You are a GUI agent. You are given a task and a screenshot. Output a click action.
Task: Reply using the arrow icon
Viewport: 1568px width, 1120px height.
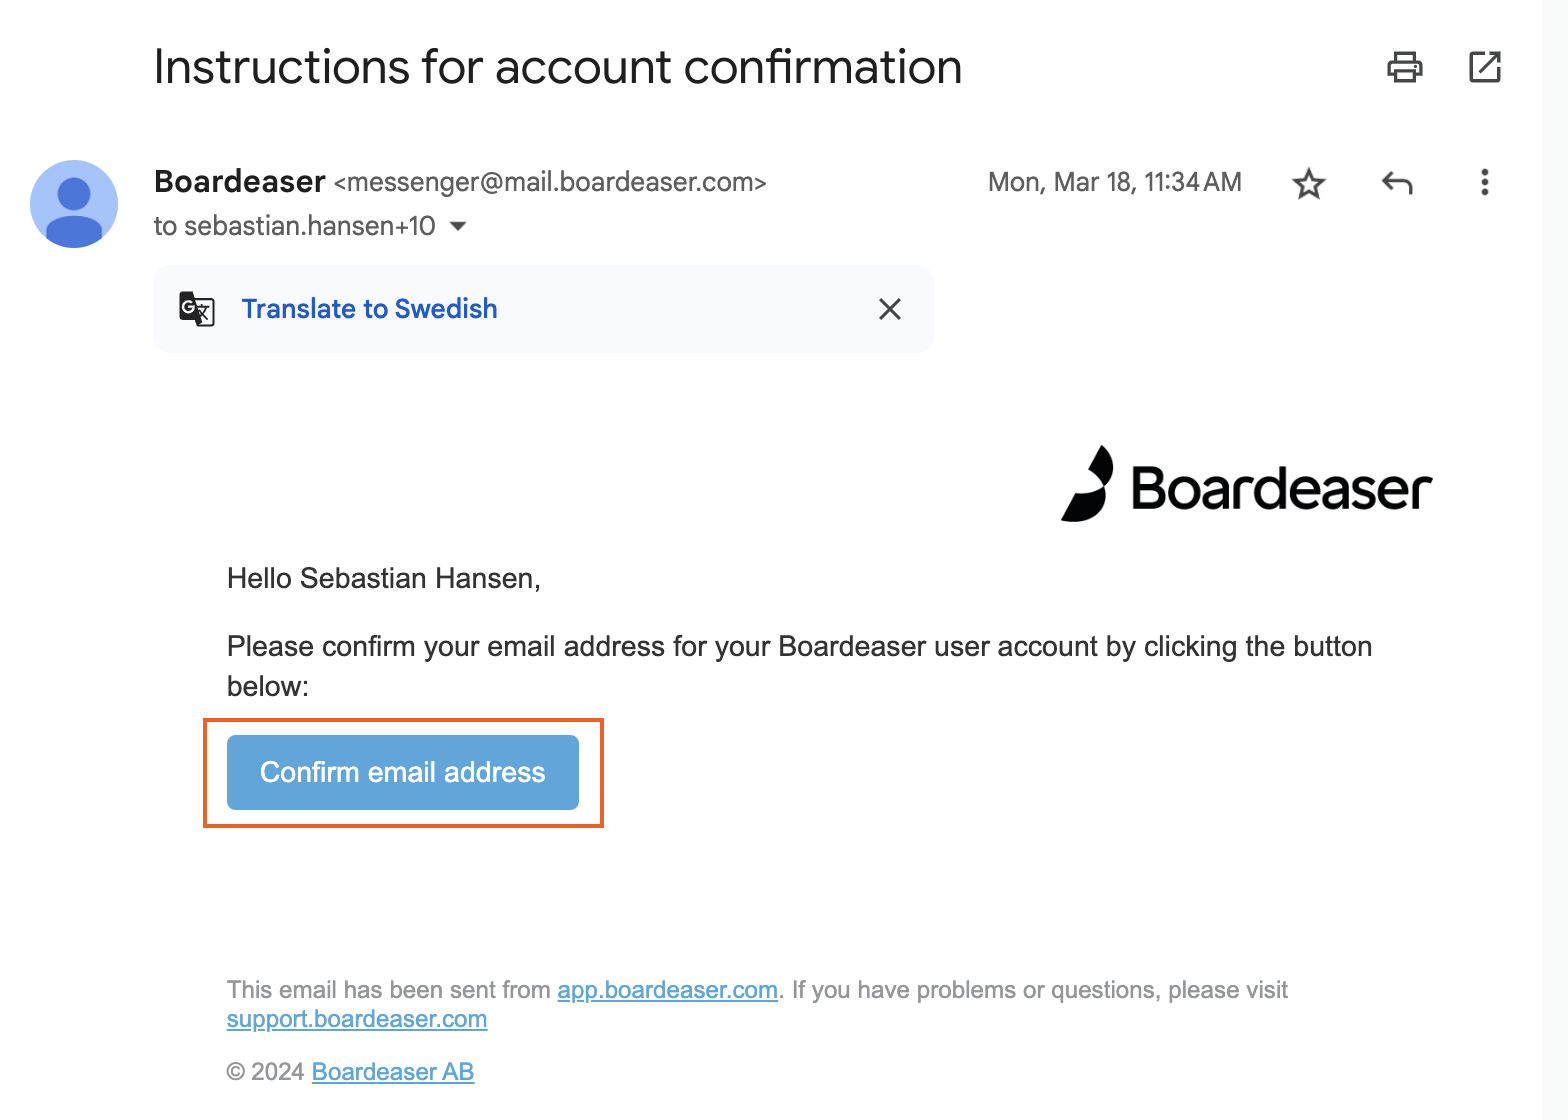point(1397,183)
